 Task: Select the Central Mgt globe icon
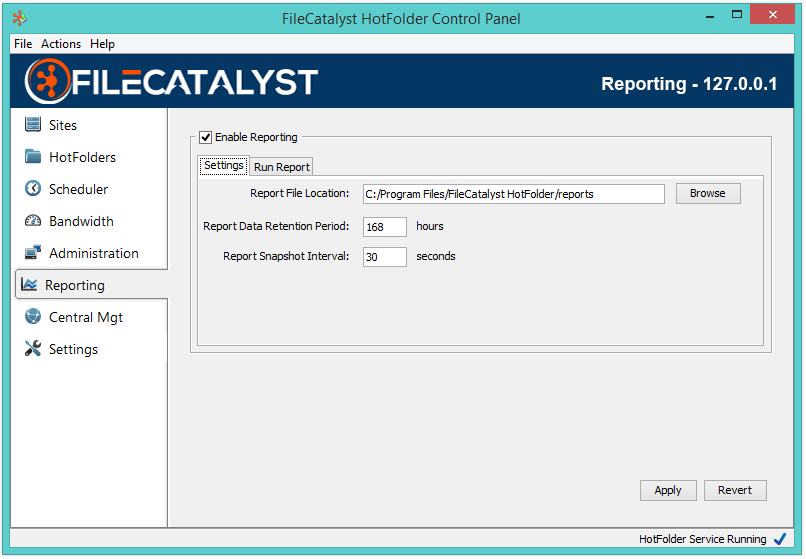(32, 317)
